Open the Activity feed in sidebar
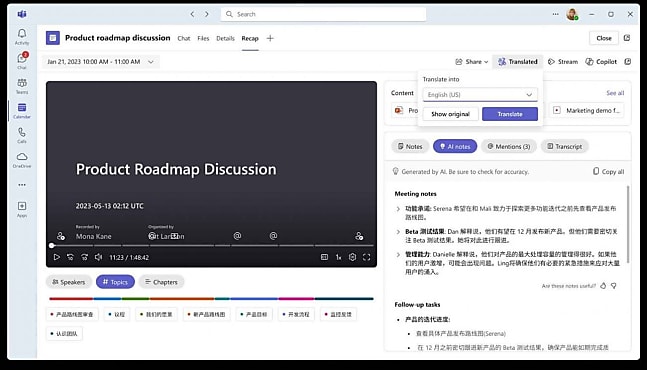This screenshot has width=647, height=370. click(22, 36)
